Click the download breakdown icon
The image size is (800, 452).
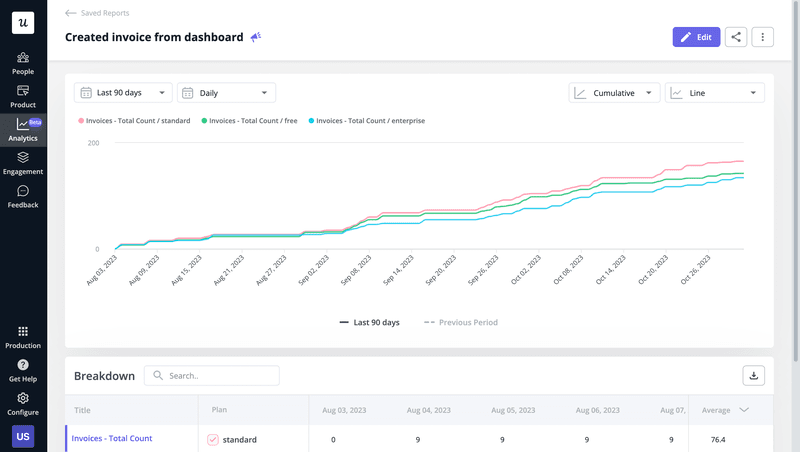[753, 375]
